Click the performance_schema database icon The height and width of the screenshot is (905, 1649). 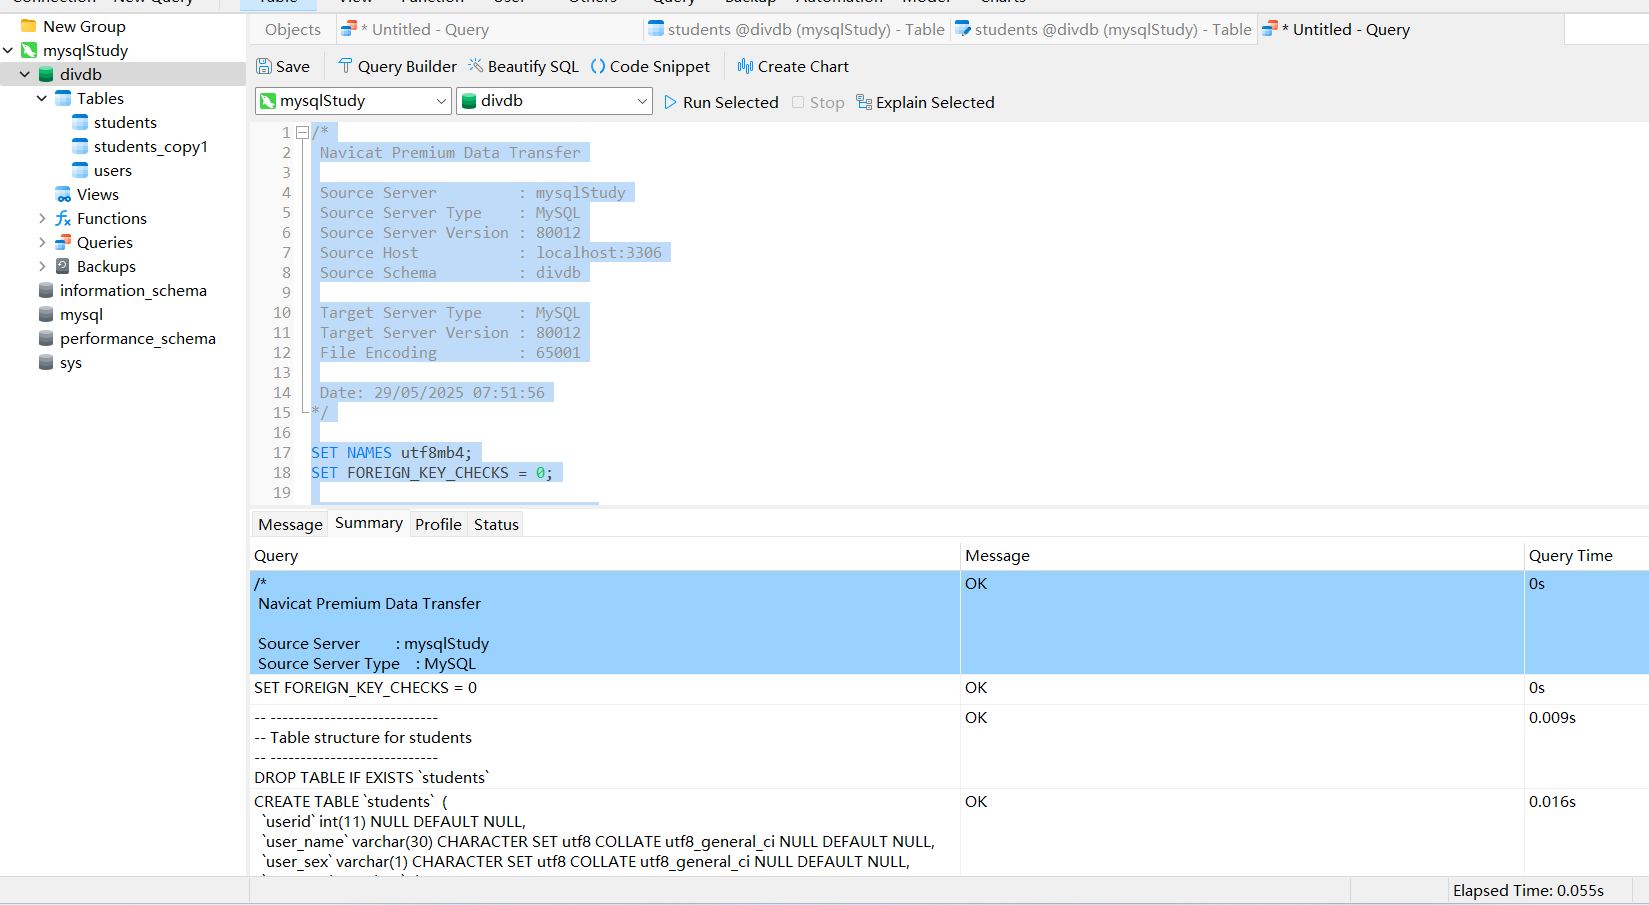coord(46,338)
